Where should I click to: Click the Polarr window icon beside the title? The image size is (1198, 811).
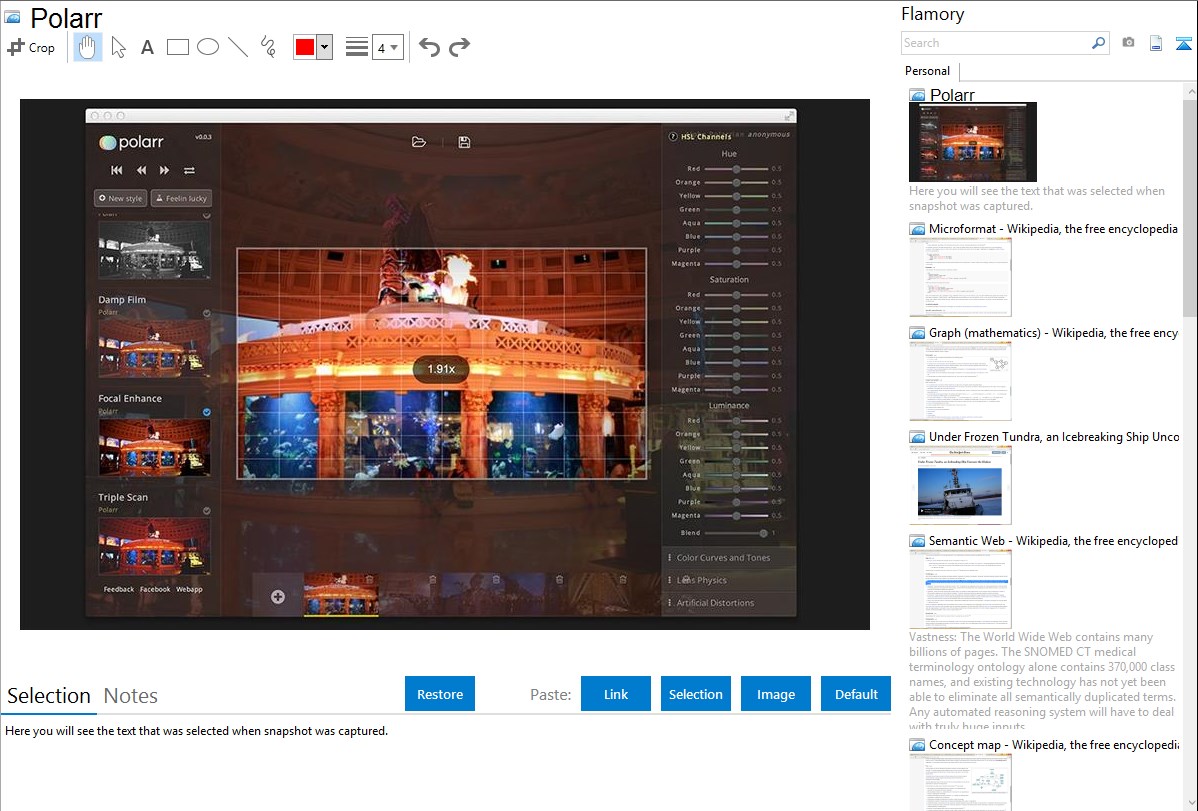[12, 16]
